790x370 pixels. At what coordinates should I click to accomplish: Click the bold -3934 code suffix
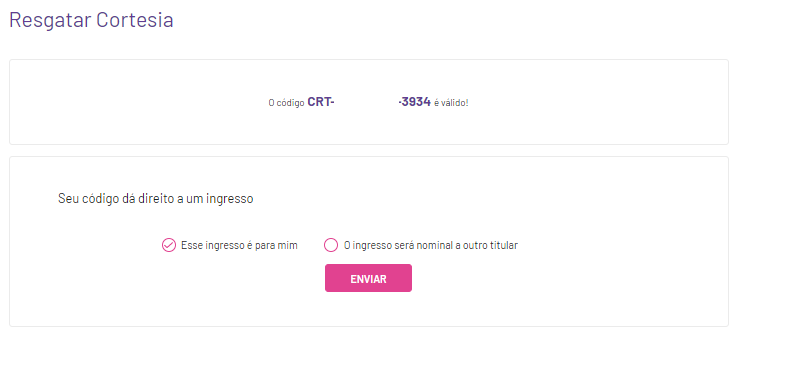(x=414, y=102)
